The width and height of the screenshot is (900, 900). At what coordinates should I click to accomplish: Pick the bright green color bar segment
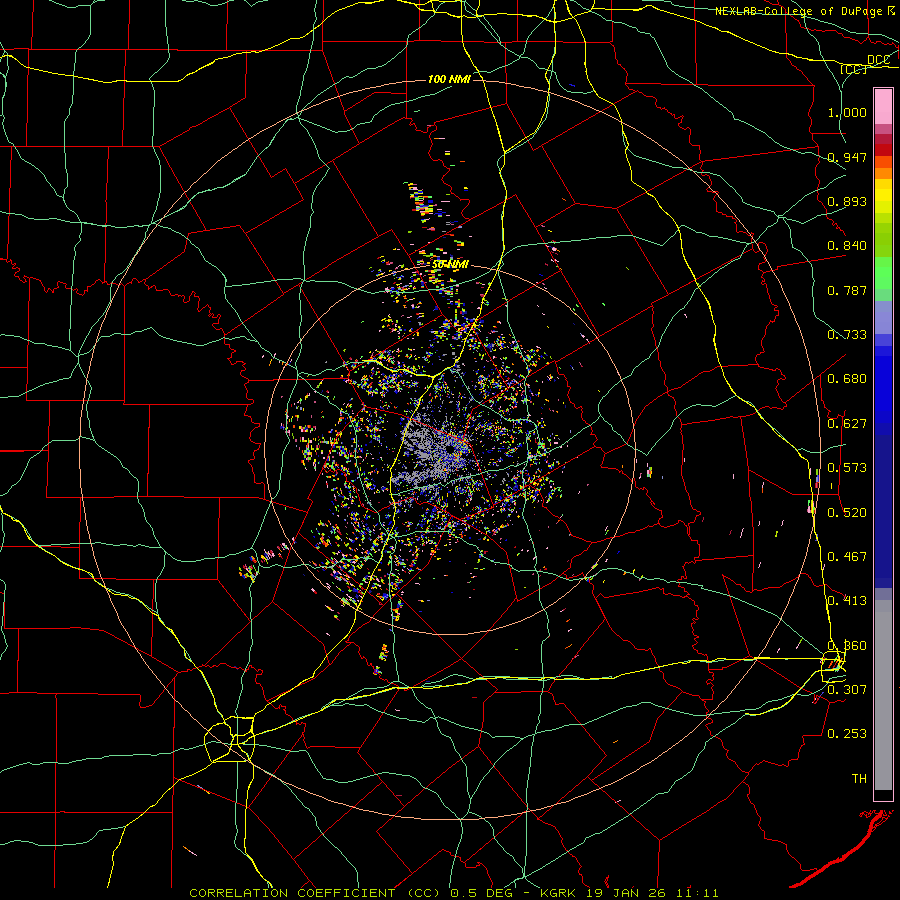tap(883, 273)
